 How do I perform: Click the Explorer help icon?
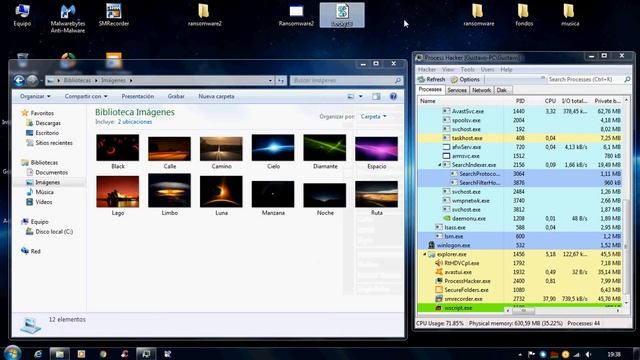393,96
